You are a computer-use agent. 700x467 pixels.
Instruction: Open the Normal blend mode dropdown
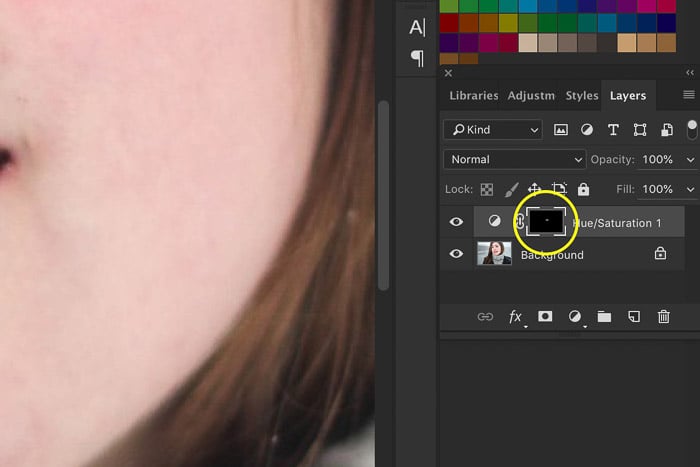pyautogui.click(x=515, y=159)
